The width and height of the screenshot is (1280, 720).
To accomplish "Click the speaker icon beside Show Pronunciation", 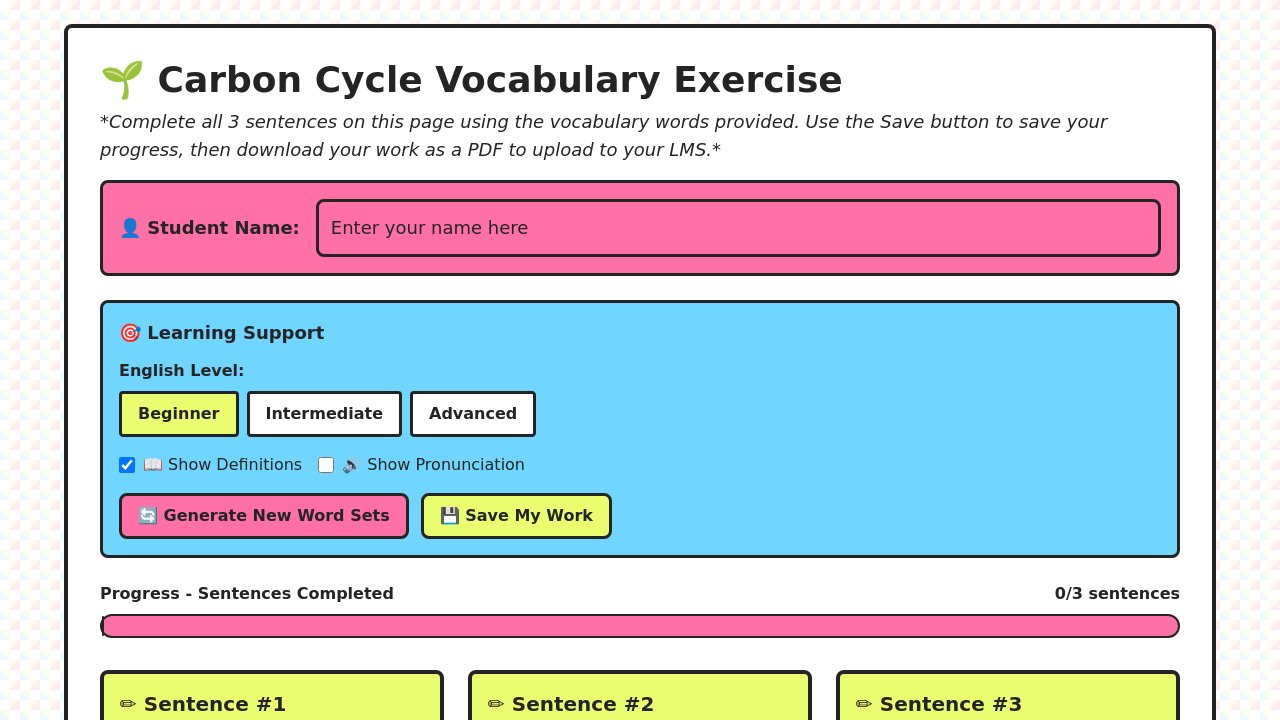I will point(352,465).
